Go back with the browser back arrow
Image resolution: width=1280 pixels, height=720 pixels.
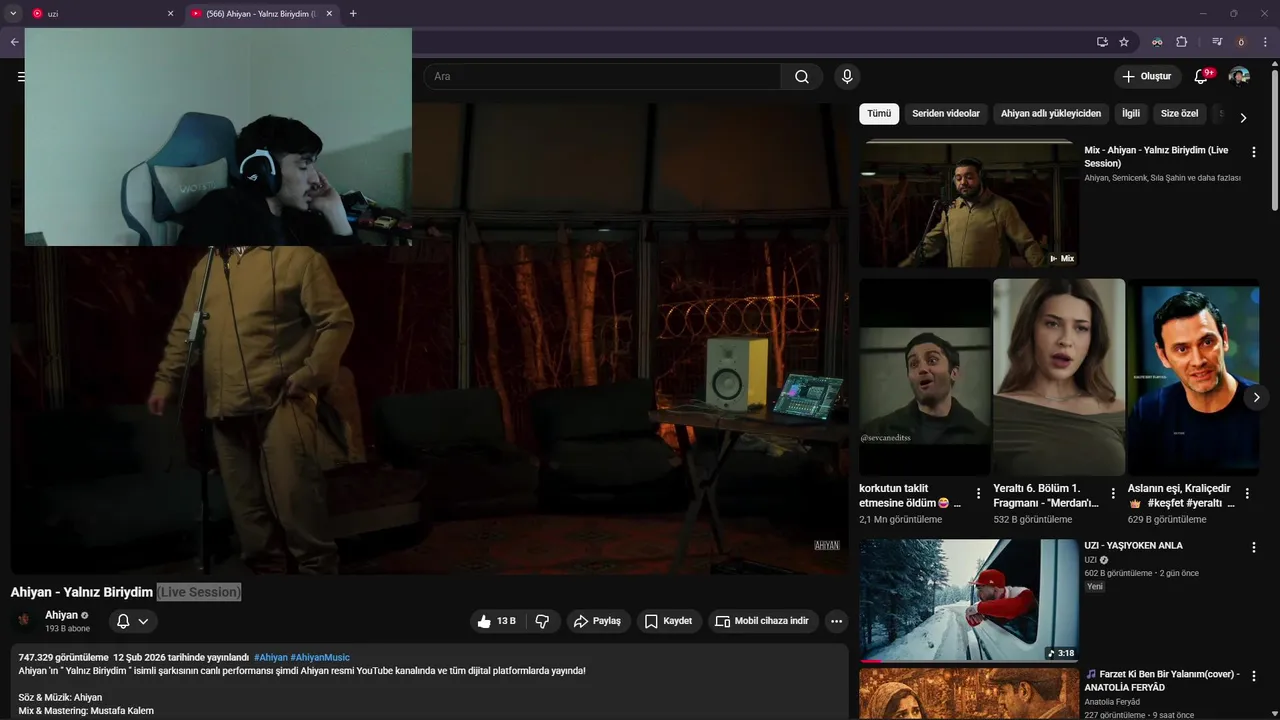(x=14, y=42)
